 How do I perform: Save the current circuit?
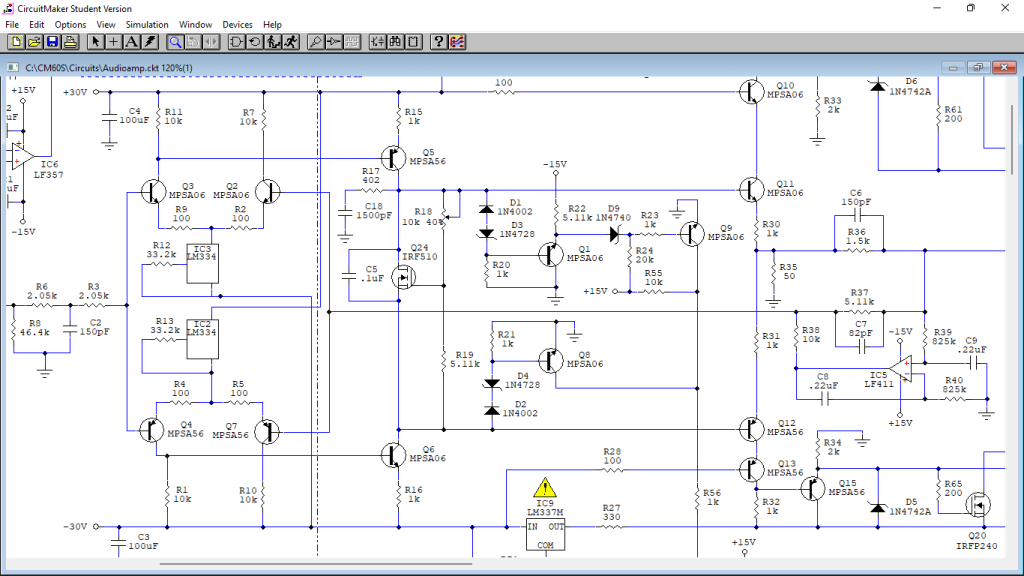(51, 42)
